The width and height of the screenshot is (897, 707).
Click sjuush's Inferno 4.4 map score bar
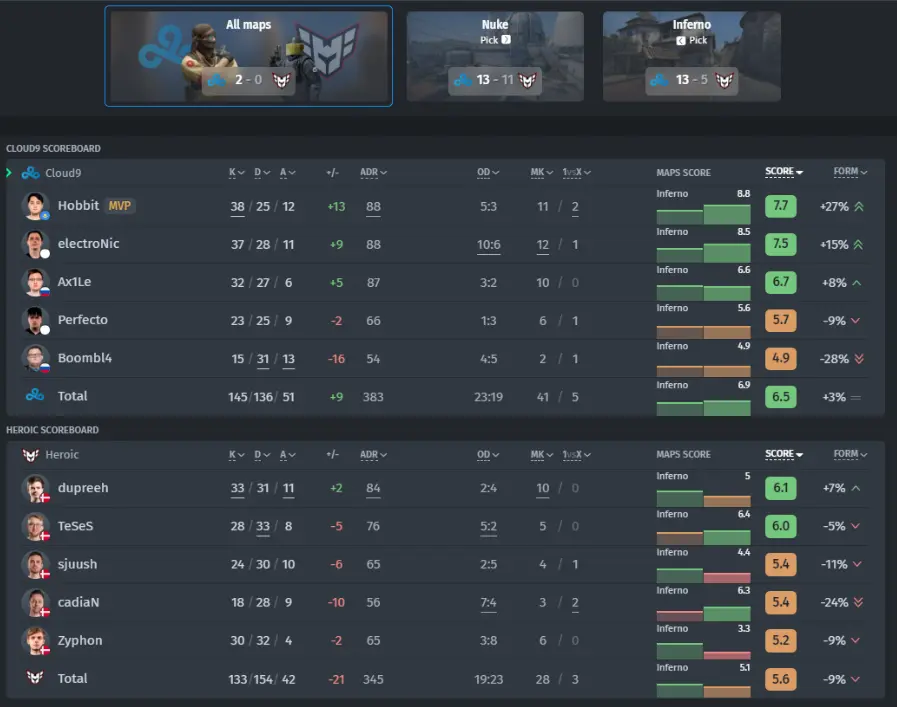click(x=727, y=577)
